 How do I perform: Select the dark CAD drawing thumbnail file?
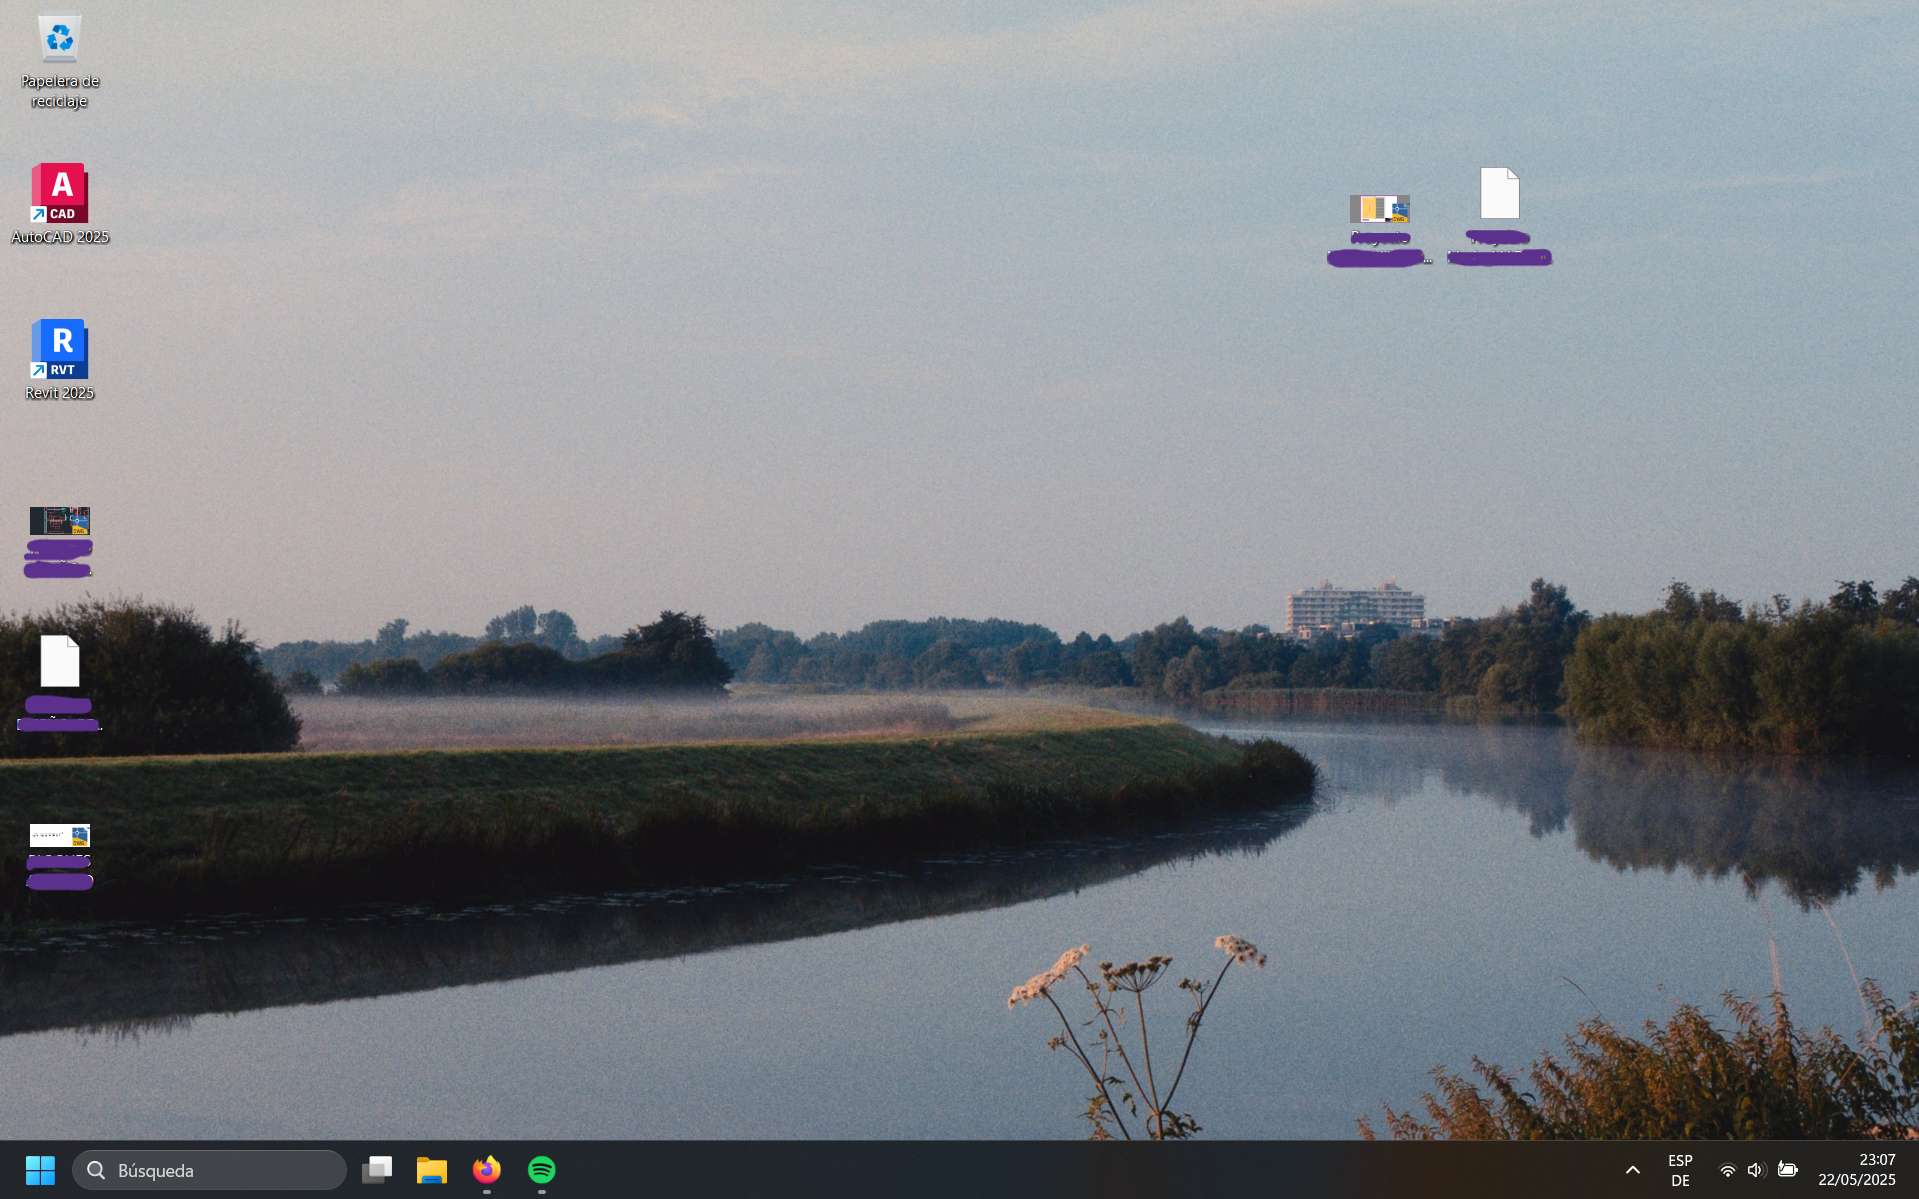point(60,521)
